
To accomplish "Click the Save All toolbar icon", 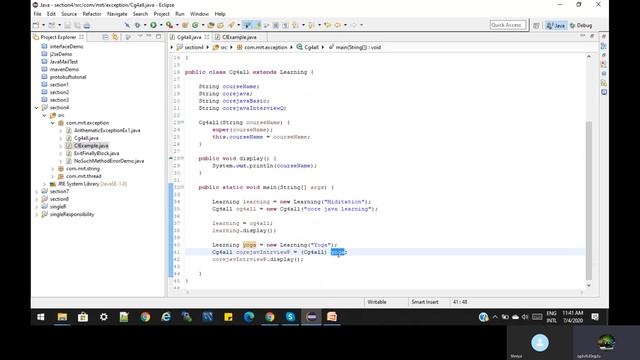I will (77, 25).
